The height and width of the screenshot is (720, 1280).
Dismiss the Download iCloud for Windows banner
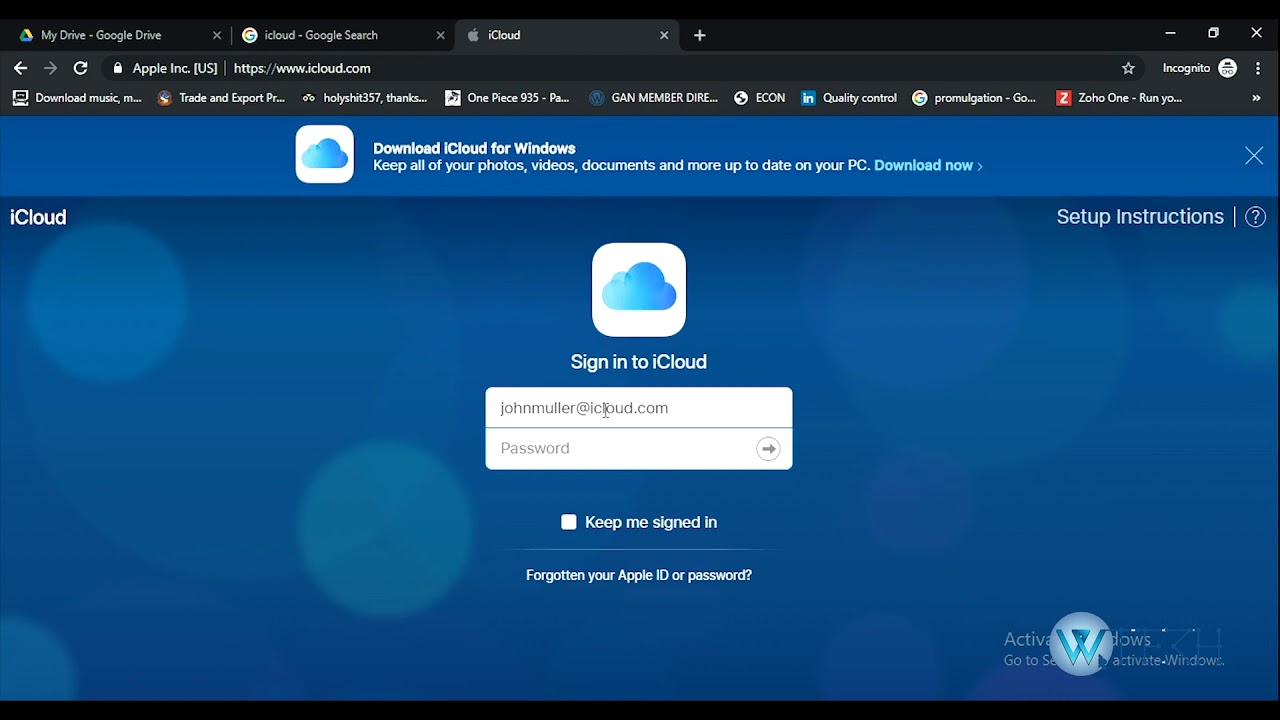pos(1254,155)
